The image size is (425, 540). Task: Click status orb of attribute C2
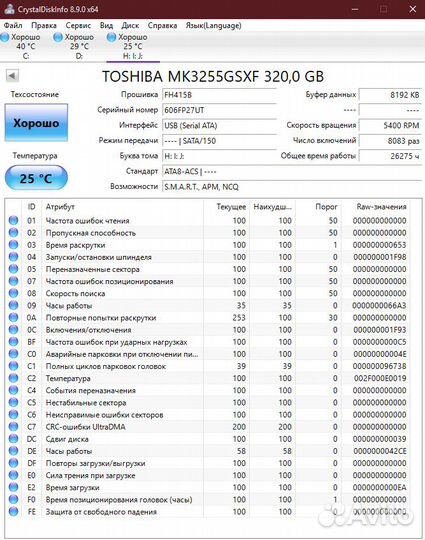[13, 378]
